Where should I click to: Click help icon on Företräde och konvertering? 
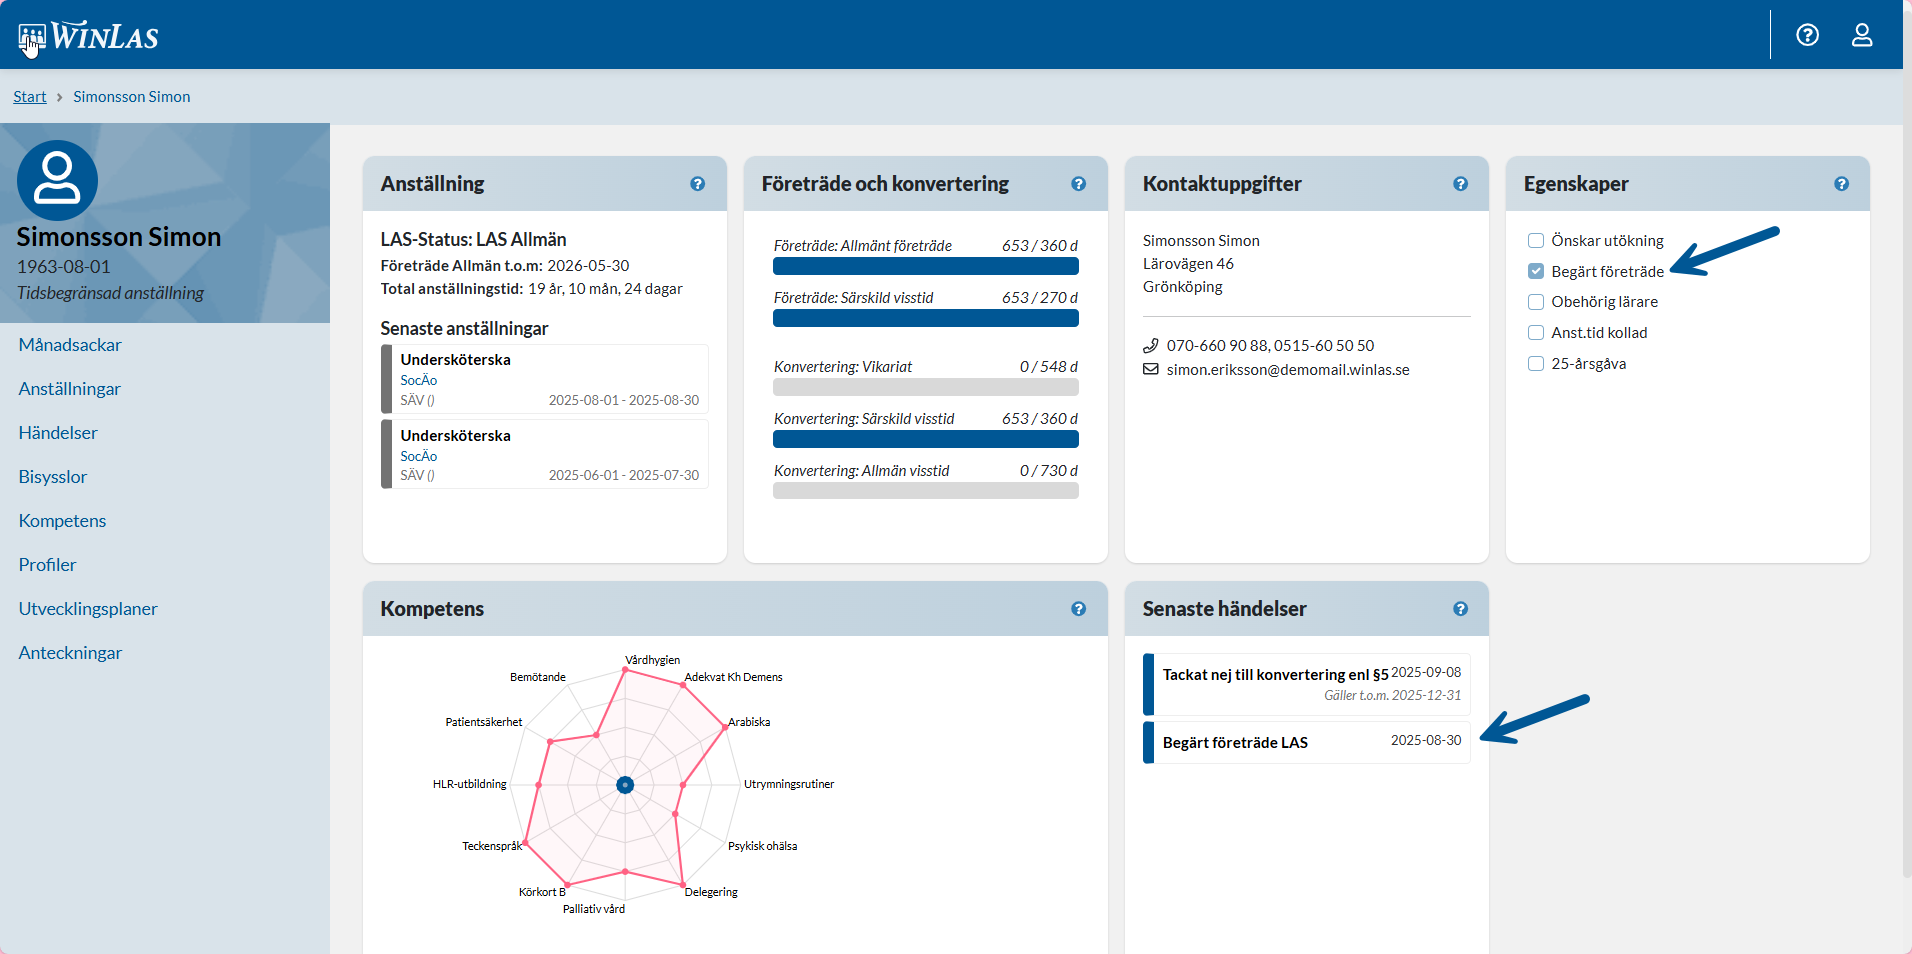click(x=1078, y=184)
